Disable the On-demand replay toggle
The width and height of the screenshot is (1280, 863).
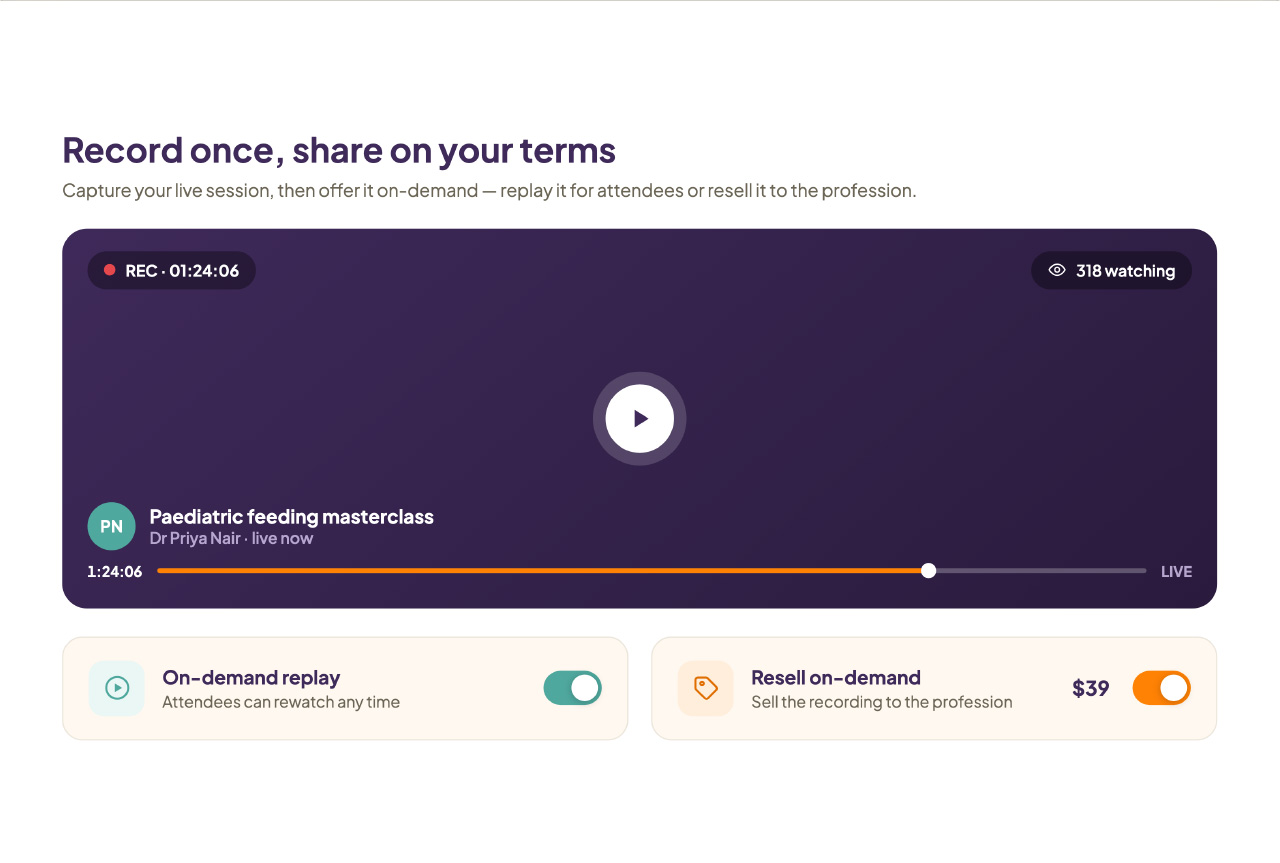tap(573, 688)
